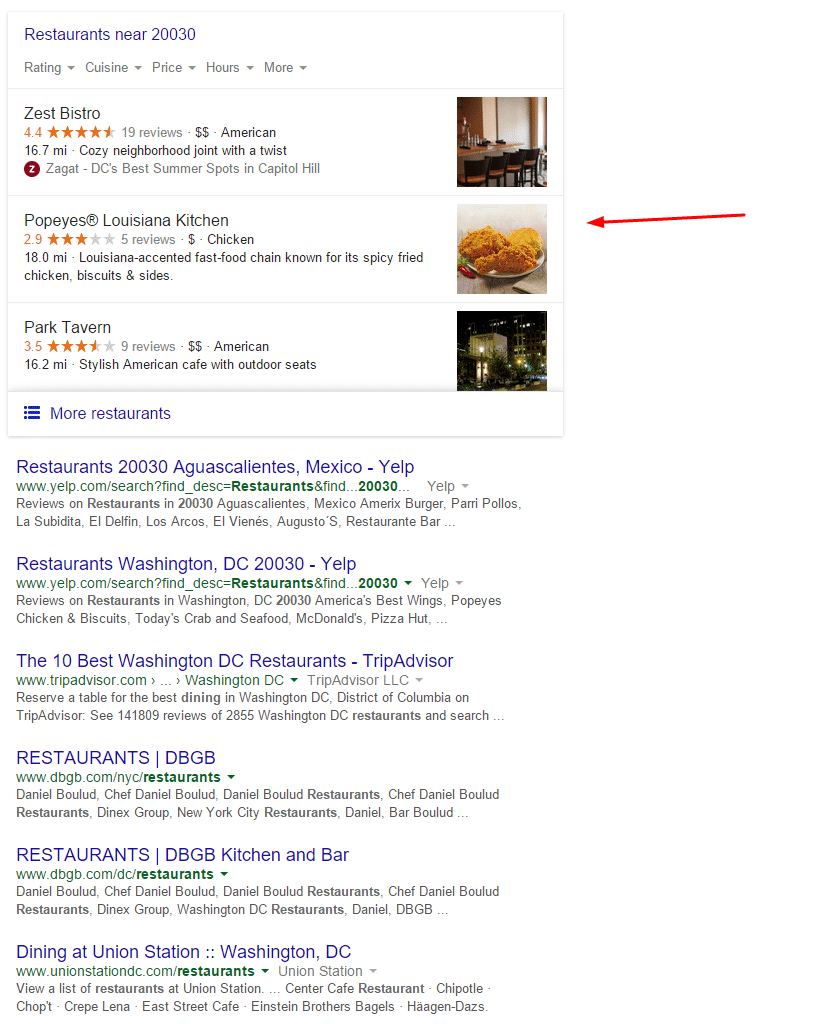Click the Zagat logo icon
This screenshot has height=1024, width=815.
[32, 169]
